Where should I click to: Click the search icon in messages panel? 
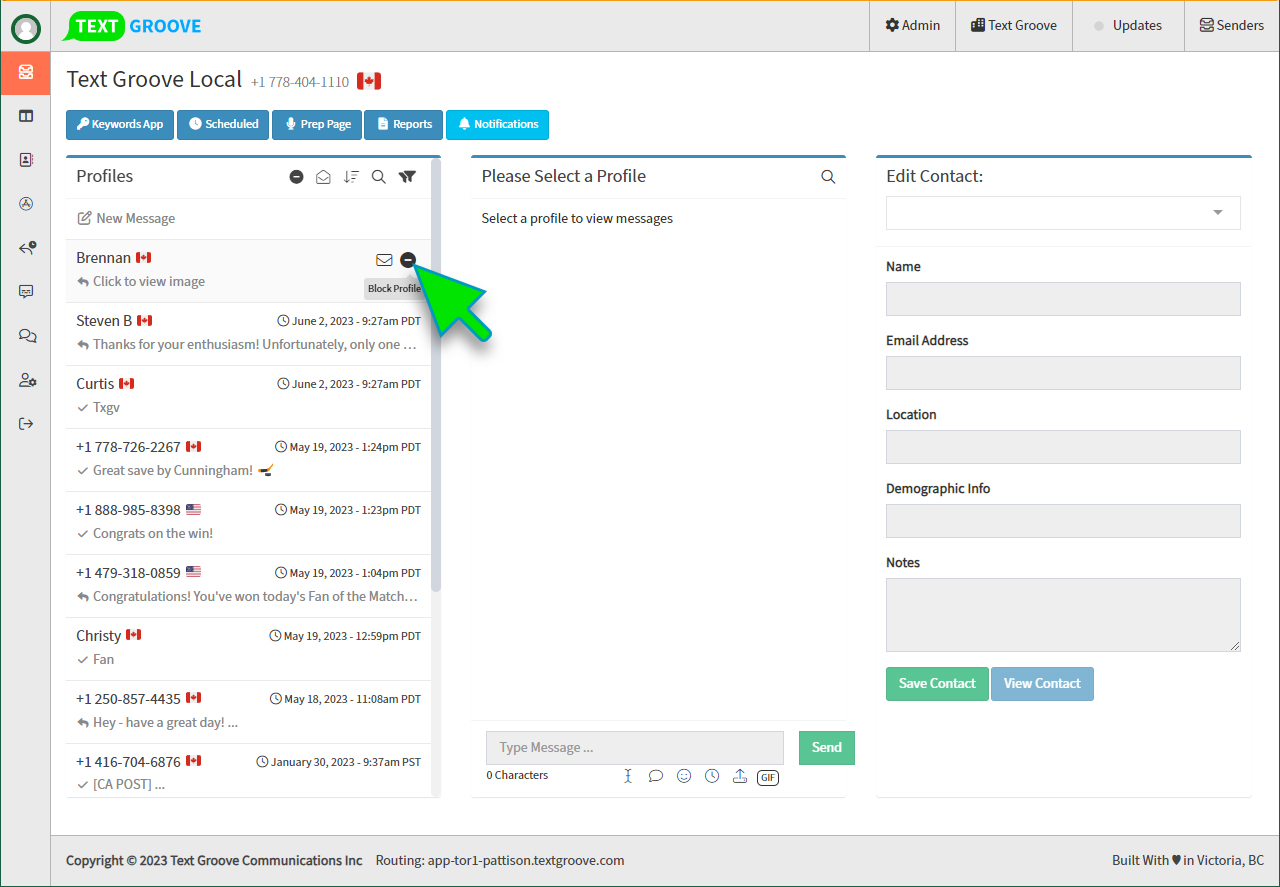pyautogui.click(x=828, y=177)
